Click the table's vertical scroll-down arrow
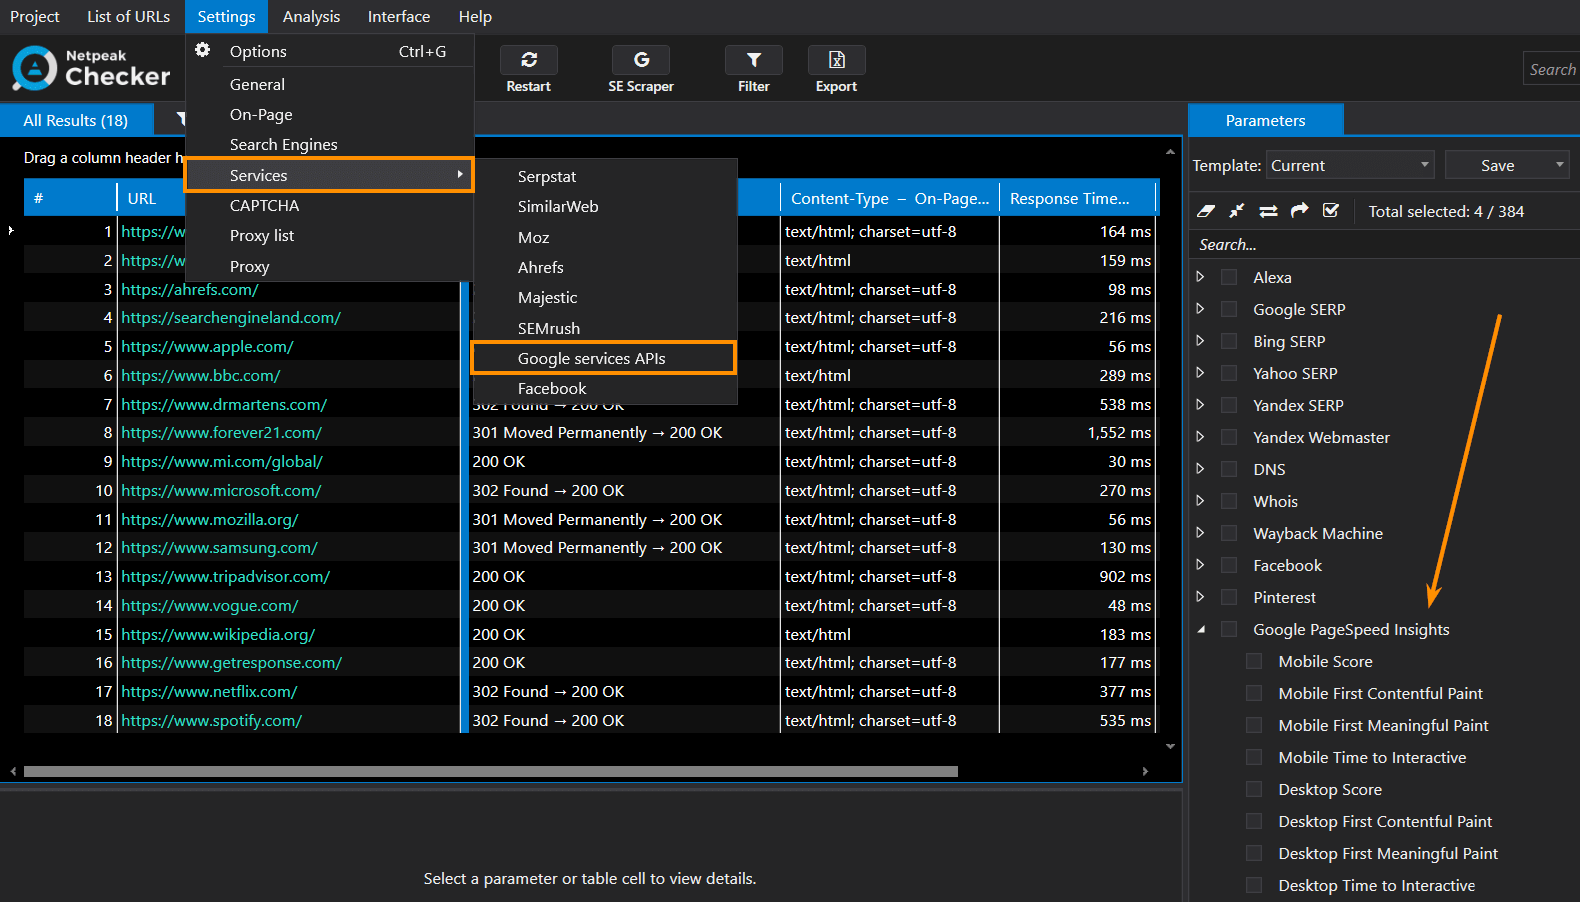Screen dimensions: 1580x902 pyautogui.click(x=1170, y=746)
